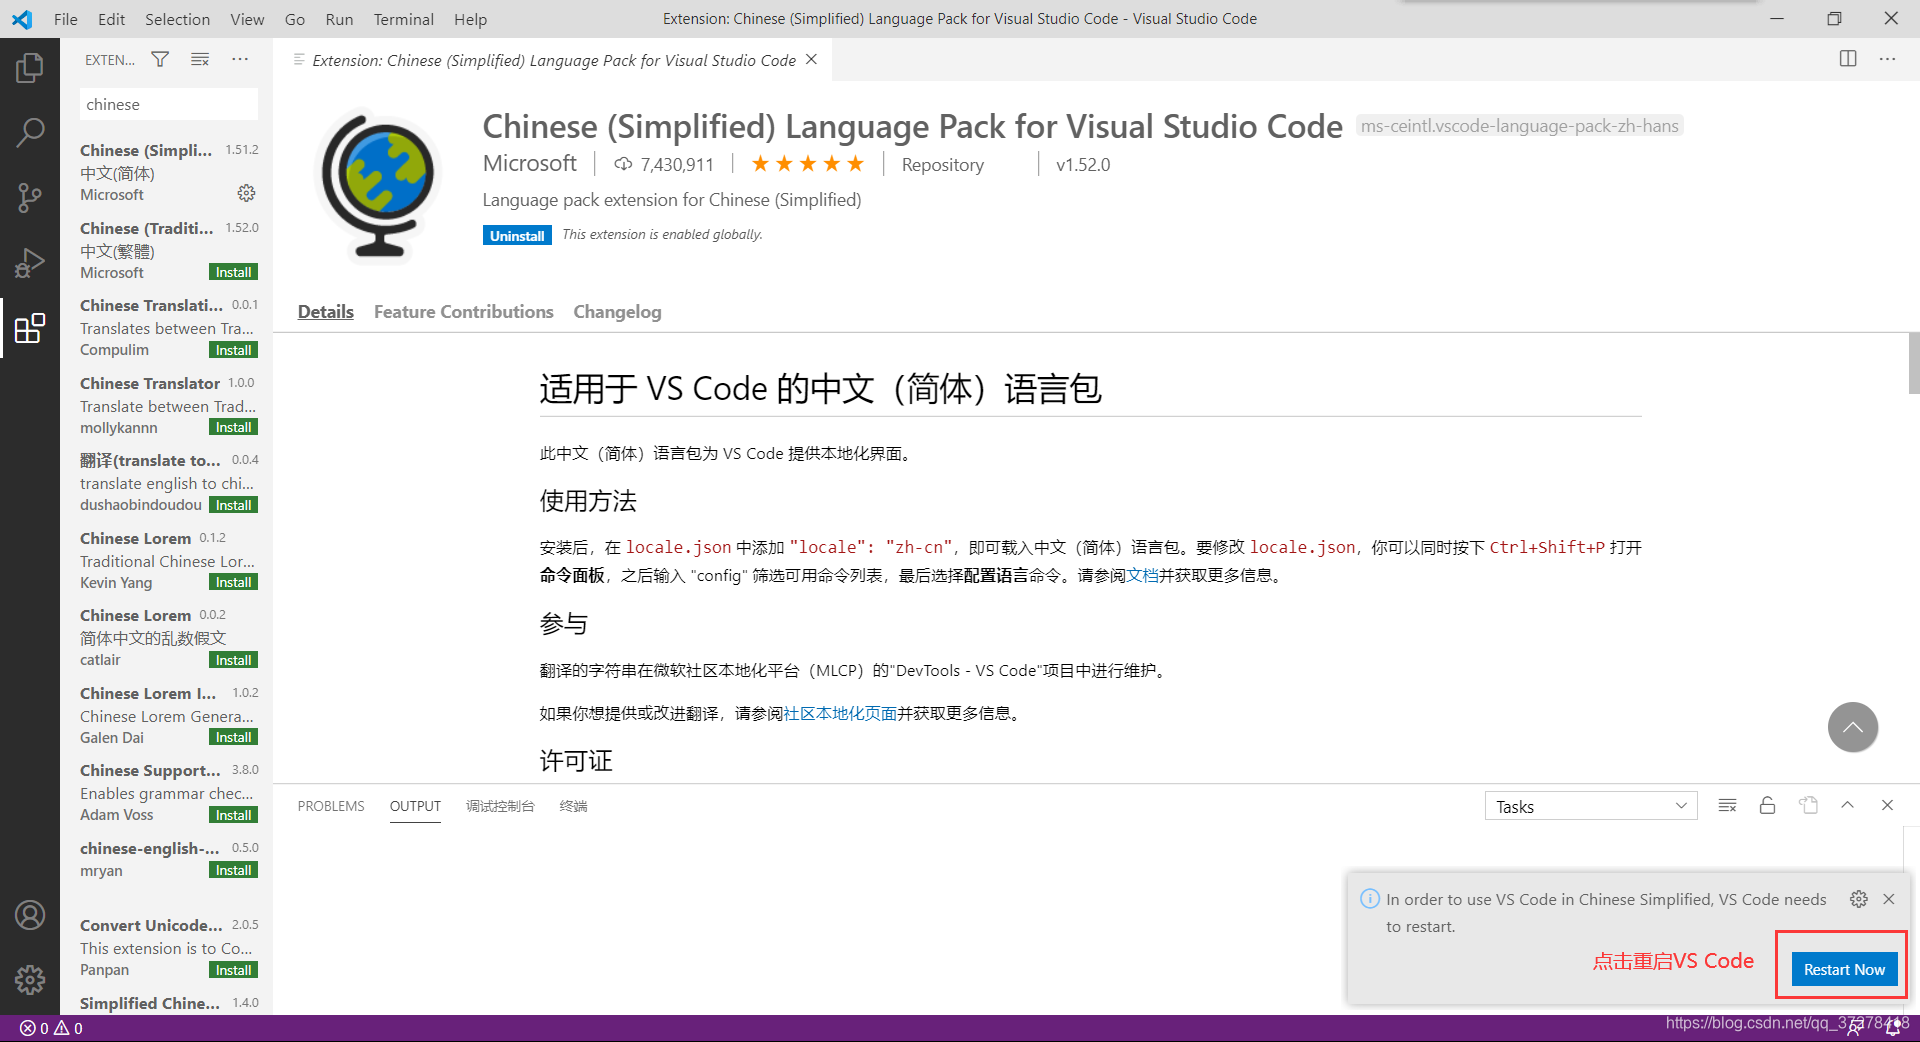The height and width of the screenshot is (1042, 1920).
Task: Open the Manage gear in activity bar
Action: (x=30, y=980)
